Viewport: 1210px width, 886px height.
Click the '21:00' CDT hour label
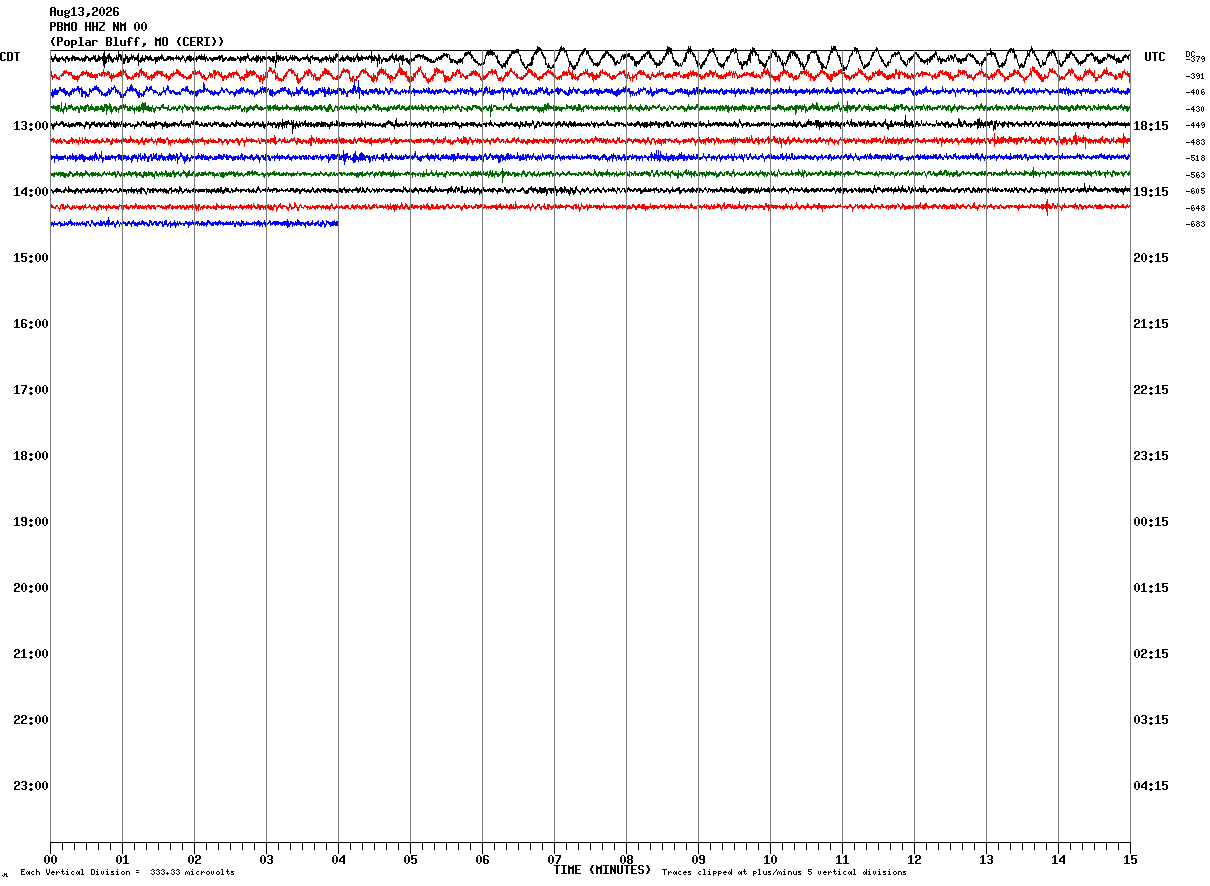point(31,654)
